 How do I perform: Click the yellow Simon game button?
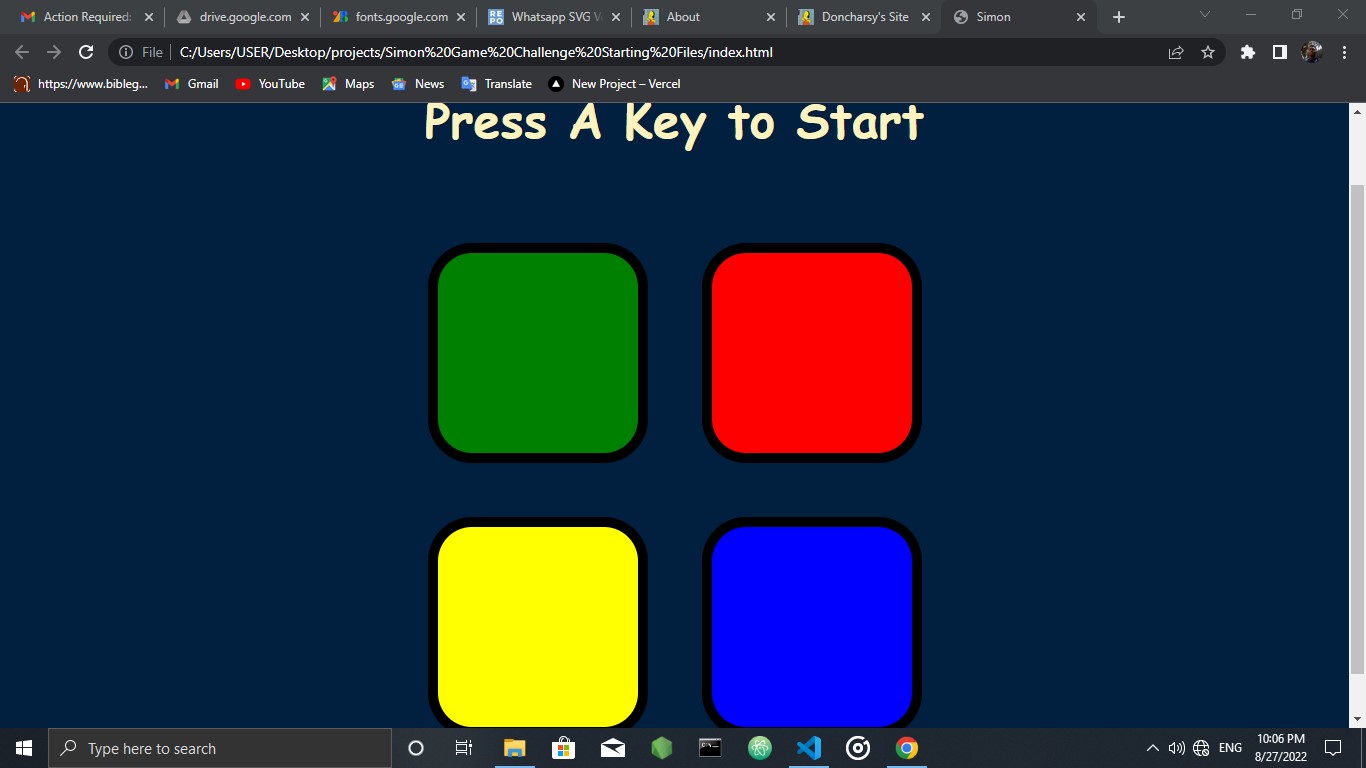pos(538,623)
